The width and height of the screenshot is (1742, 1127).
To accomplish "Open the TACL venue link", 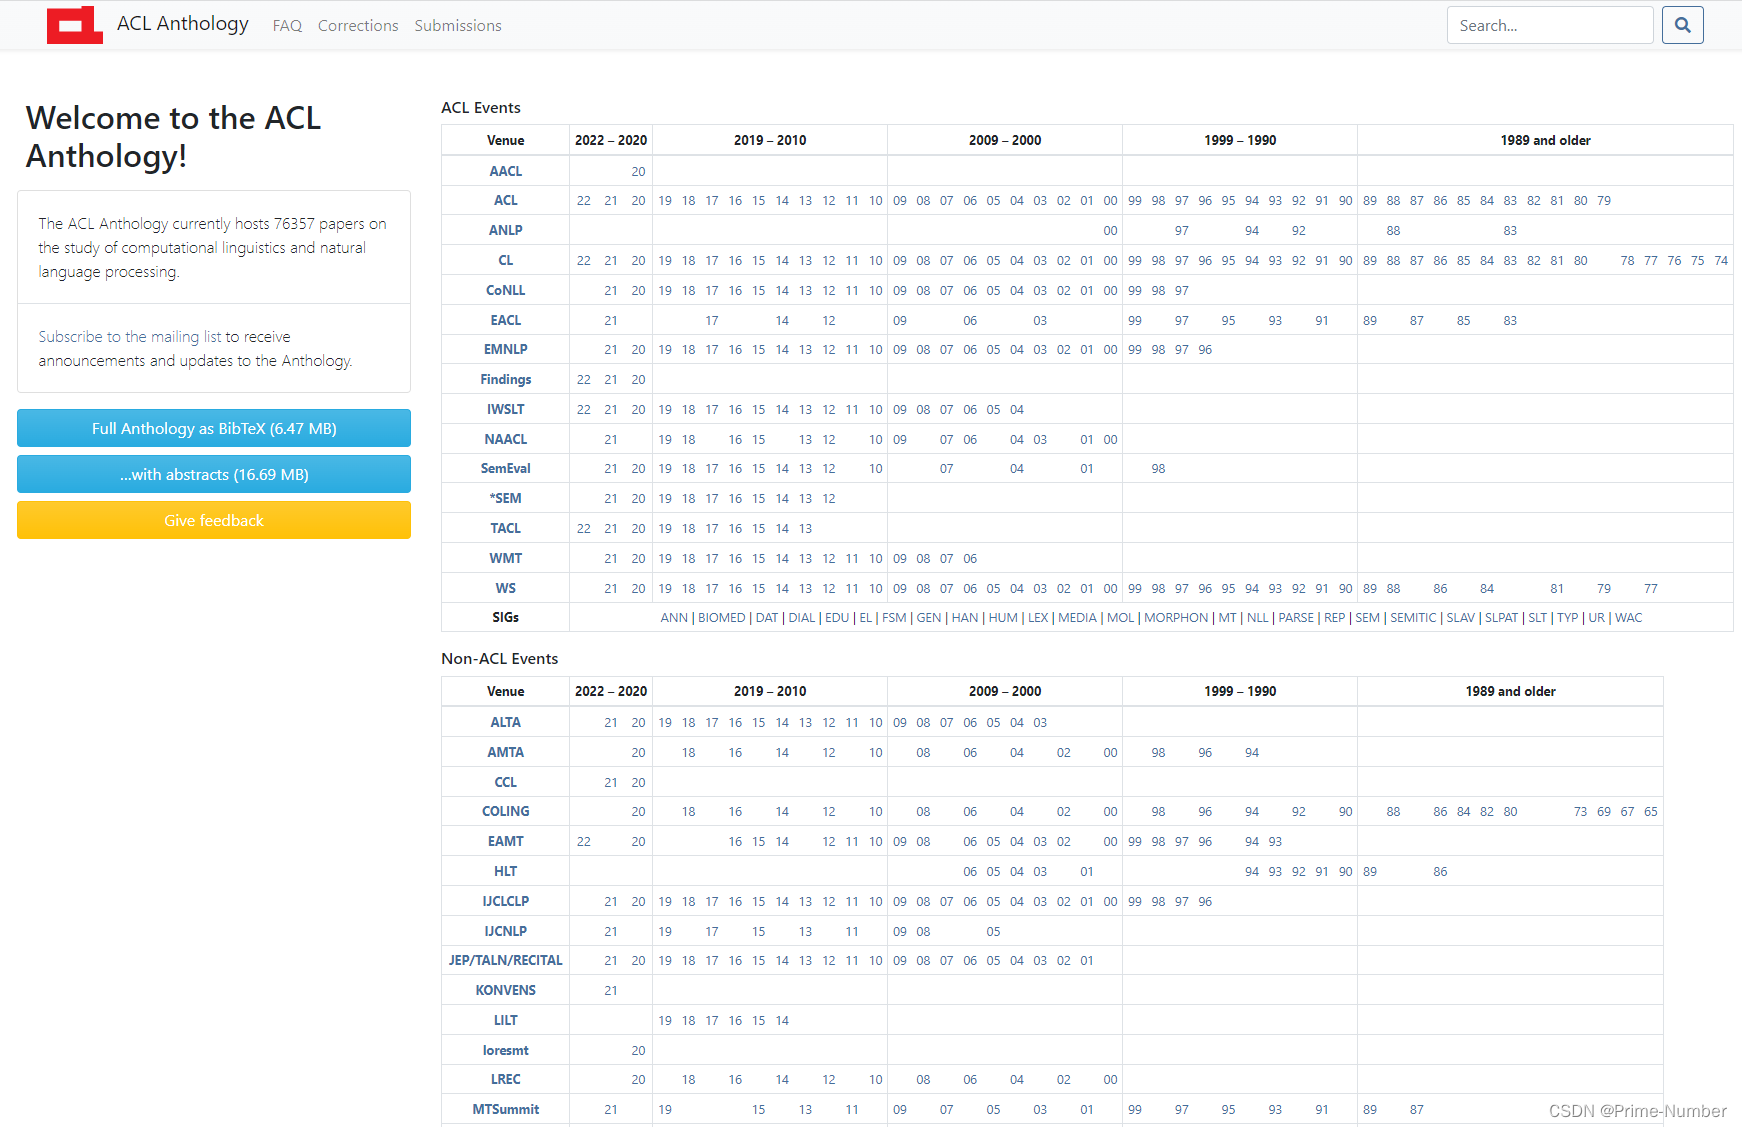I will pyautogui.click(x=506, y=528).
